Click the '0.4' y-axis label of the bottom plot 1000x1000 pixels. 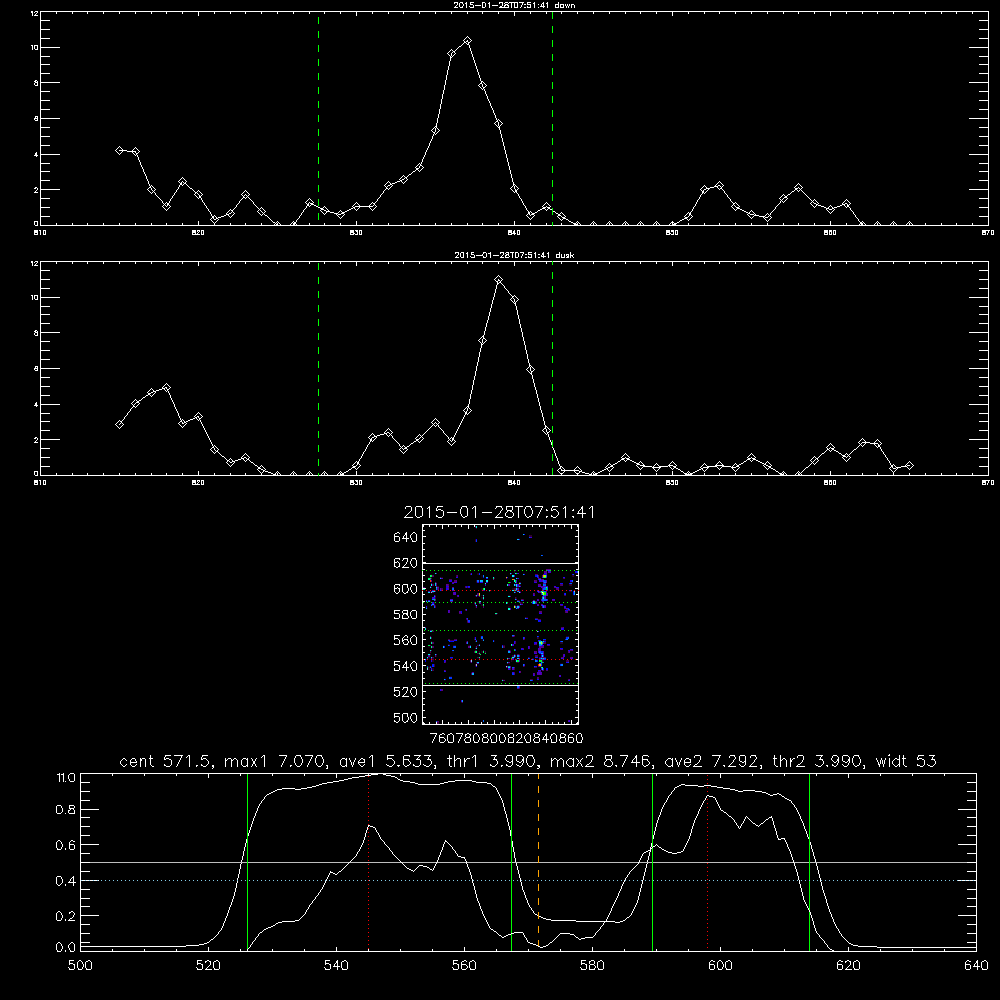(x=66, y=881)
